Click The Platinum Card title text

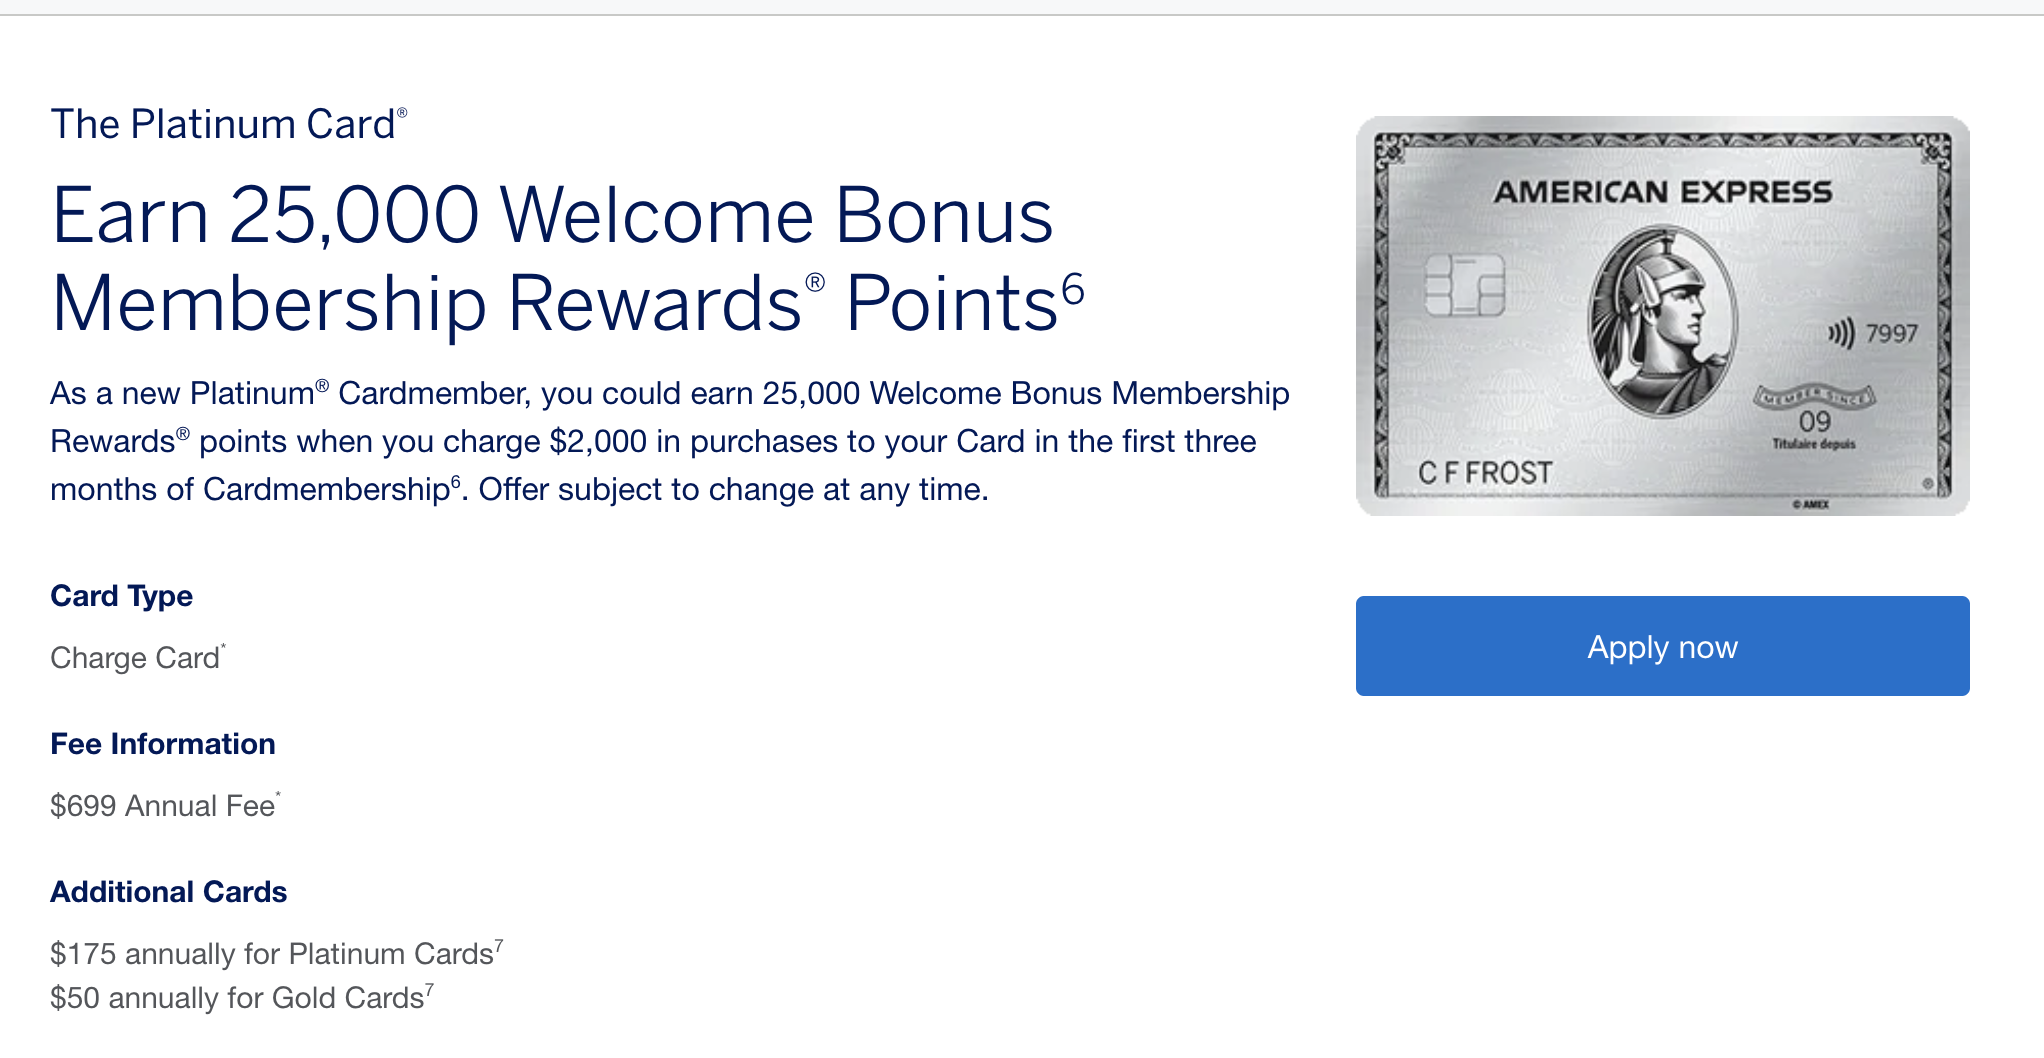coord(229,124)
